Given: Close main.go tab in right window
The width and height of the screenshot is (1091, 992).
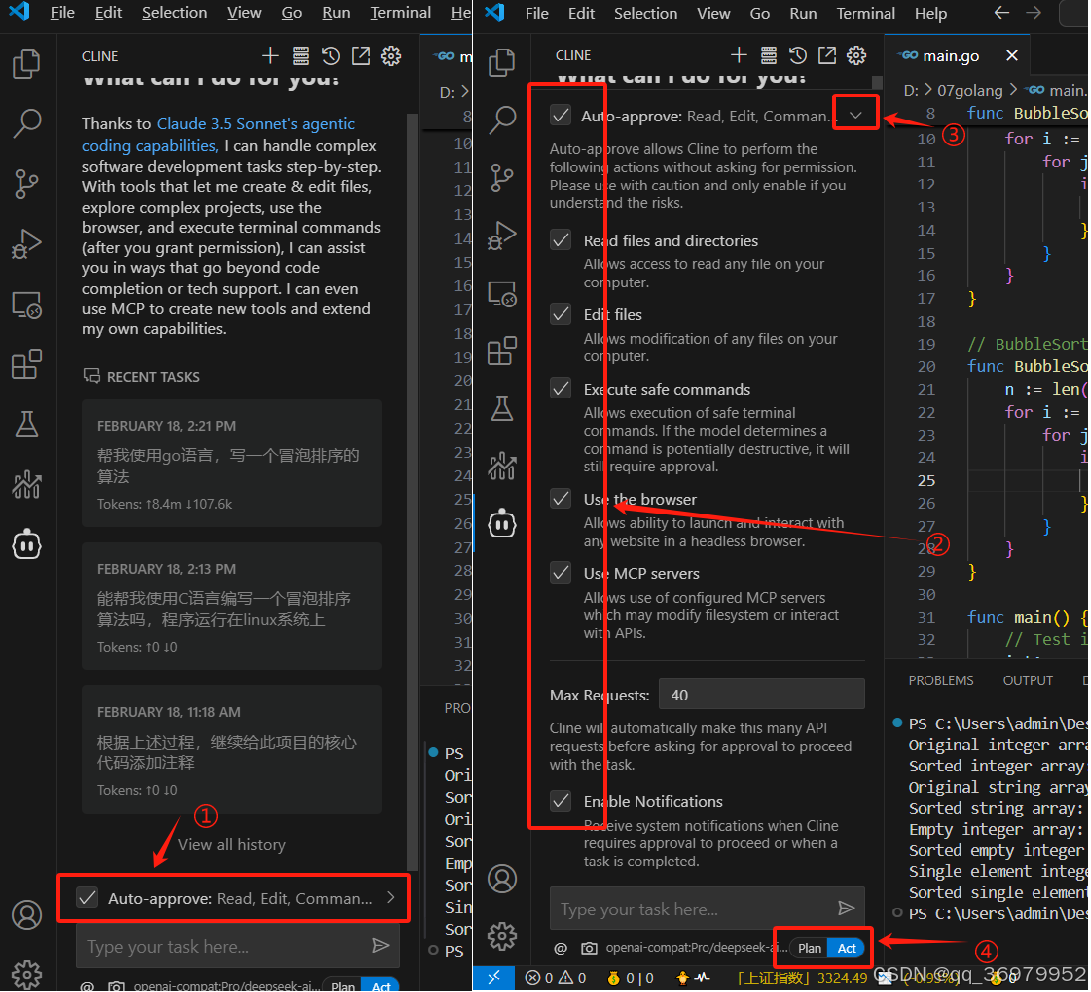Looking at the screenshot, I should click(1012, 55).
